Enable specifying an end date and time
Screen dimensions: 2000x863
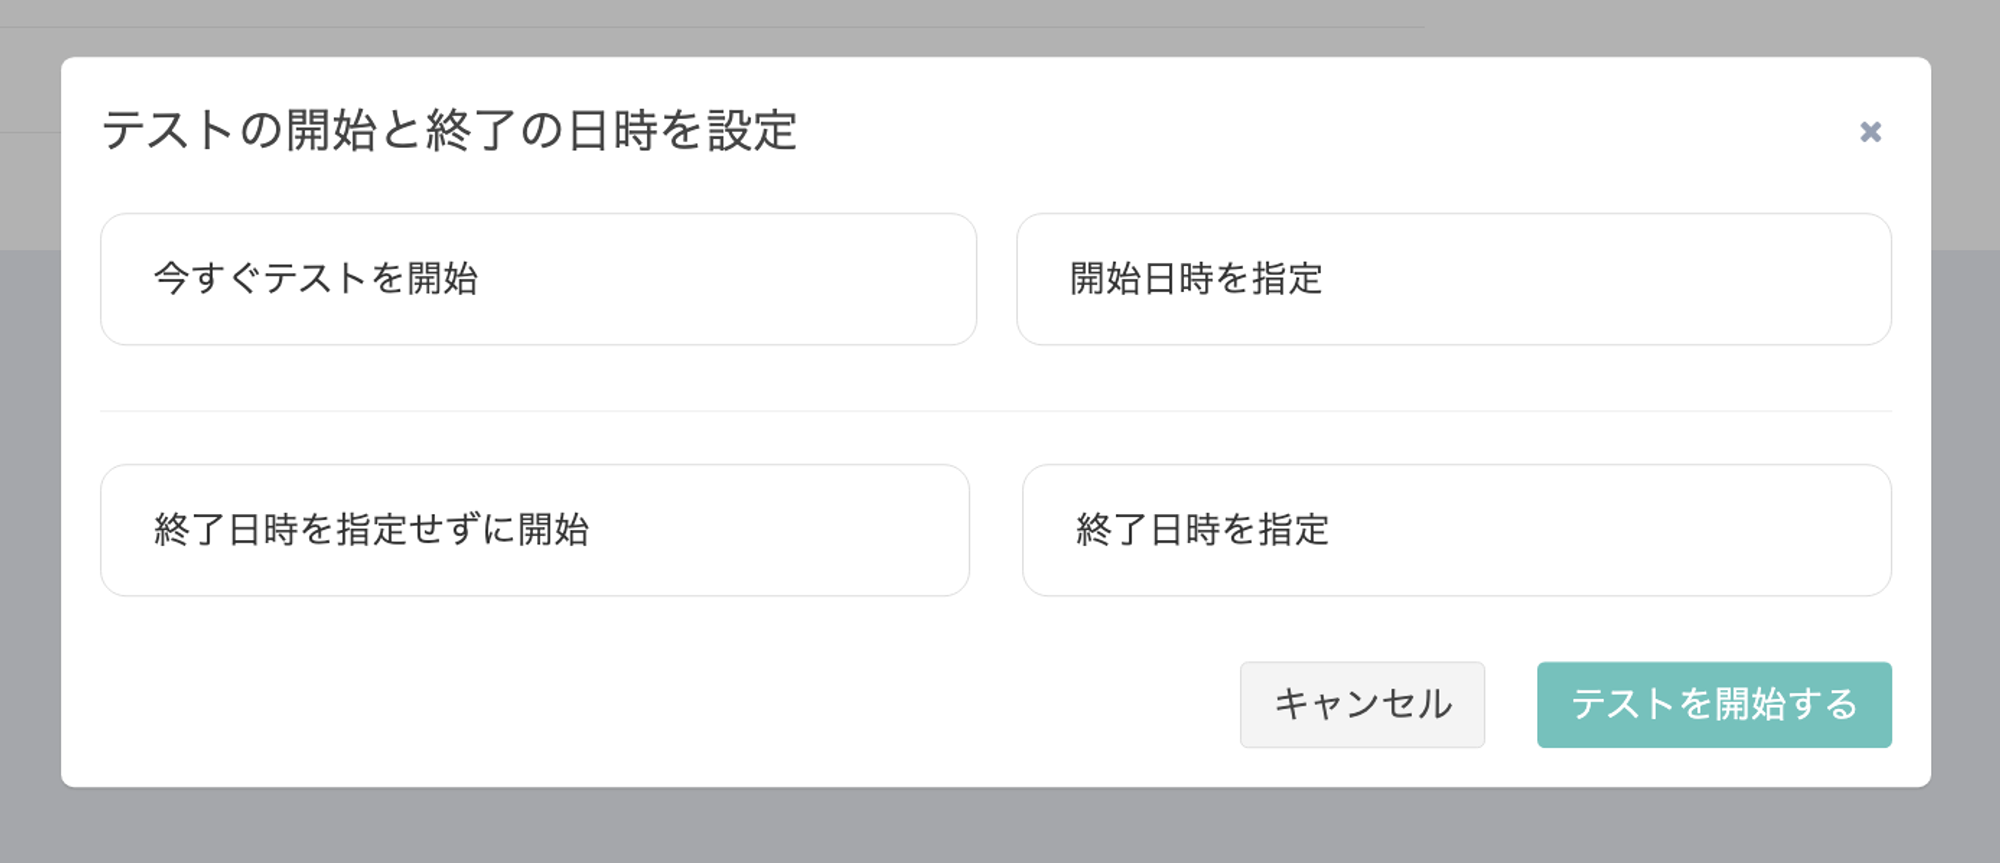point(1456,530)
